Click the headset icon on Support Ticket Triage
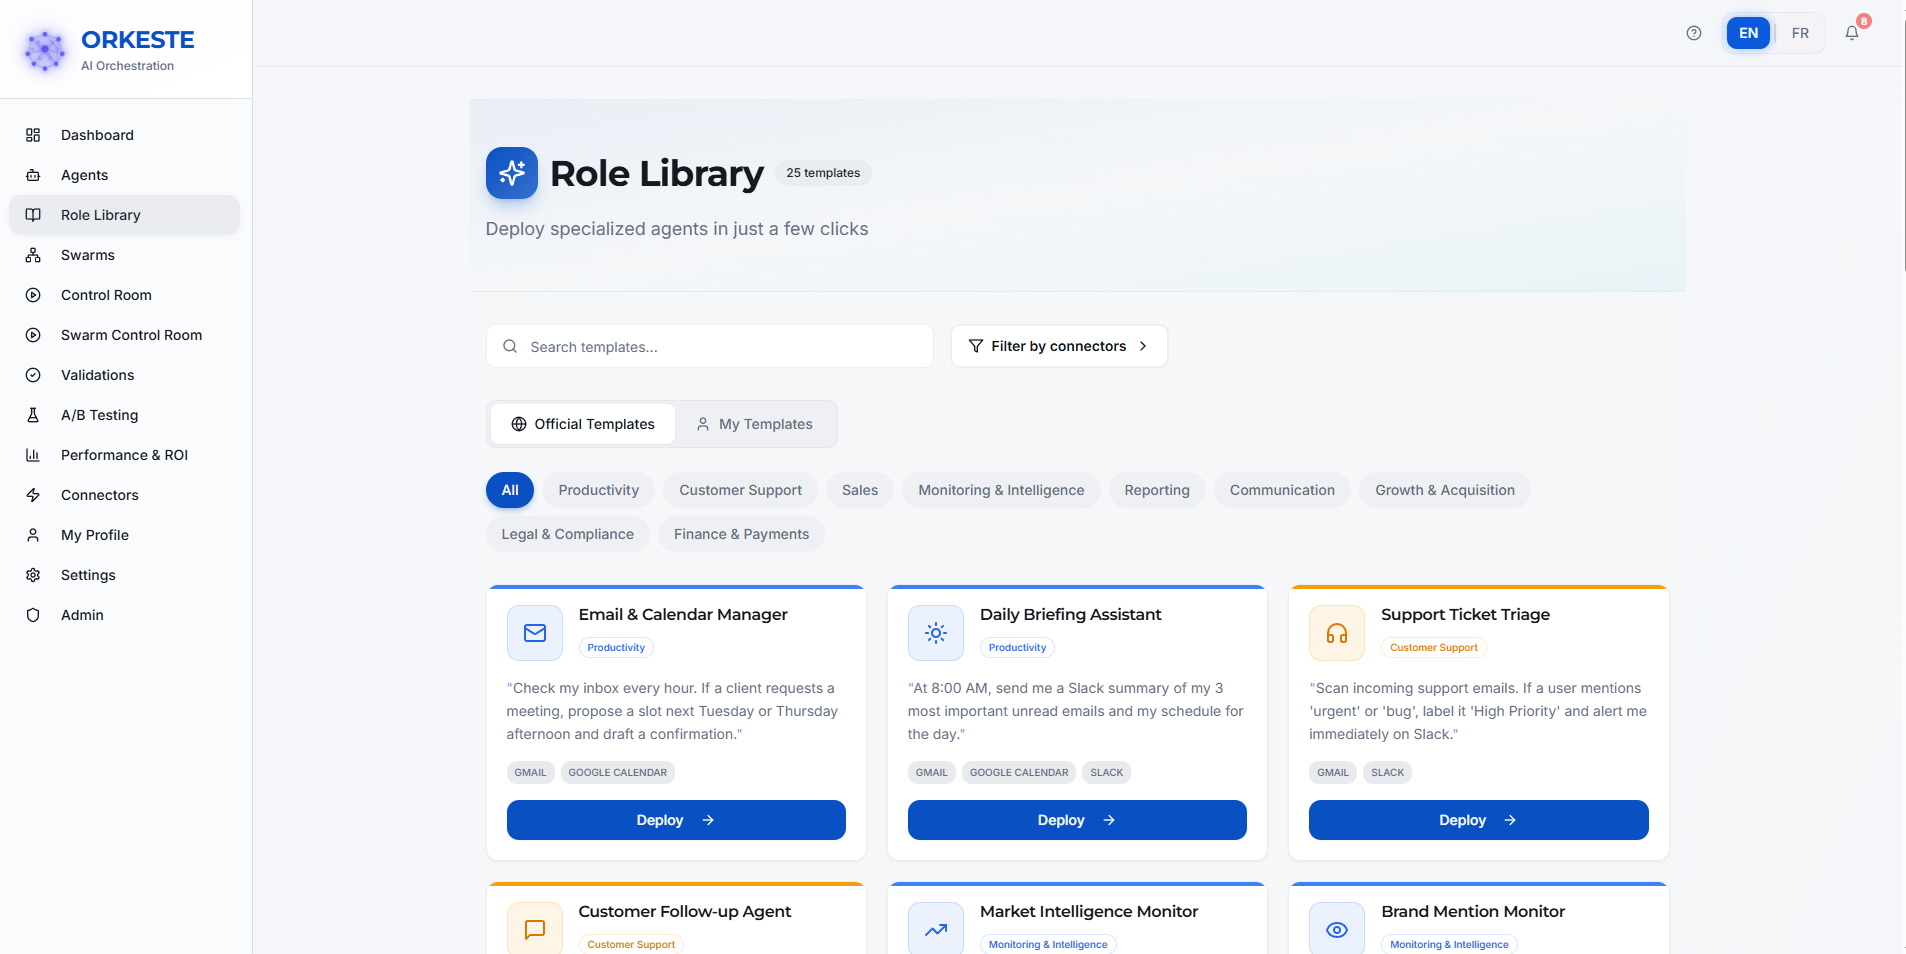 [1337, 633]
